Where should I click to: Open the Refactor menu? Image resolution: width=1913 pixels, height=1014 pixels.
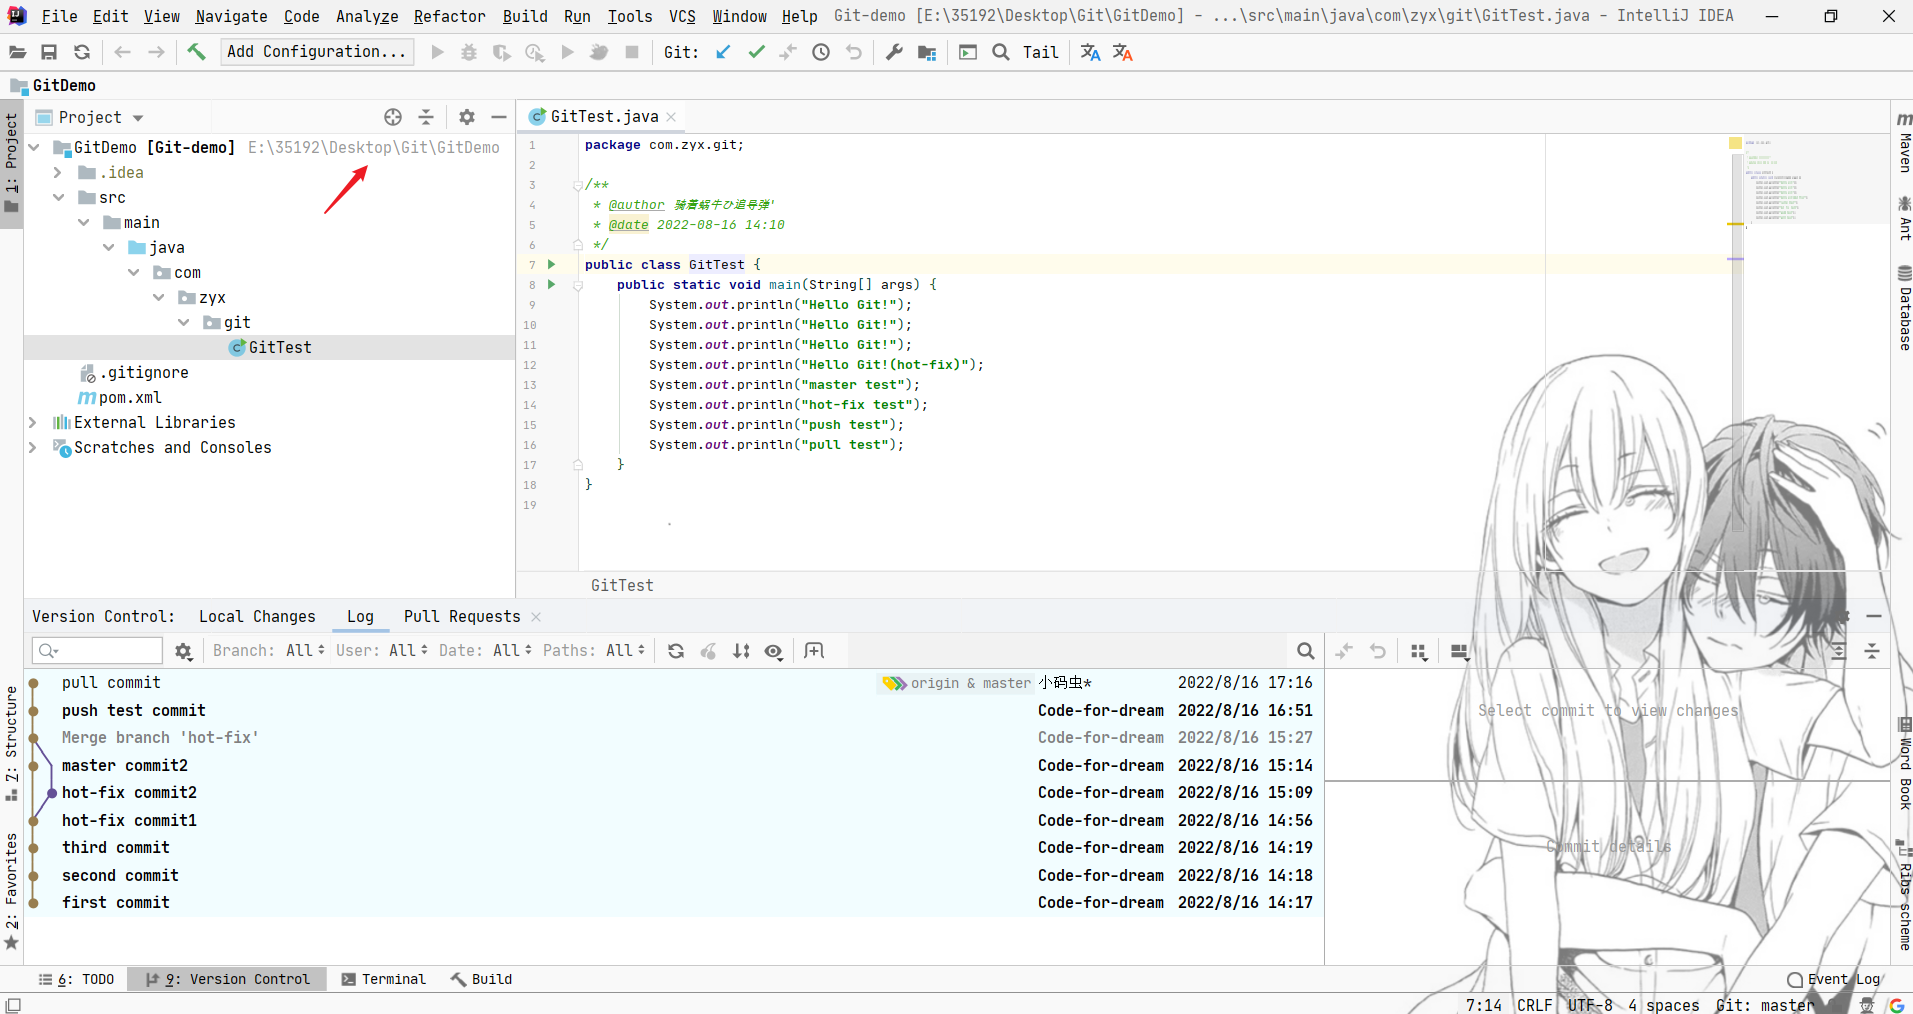(x=449, y=16)
